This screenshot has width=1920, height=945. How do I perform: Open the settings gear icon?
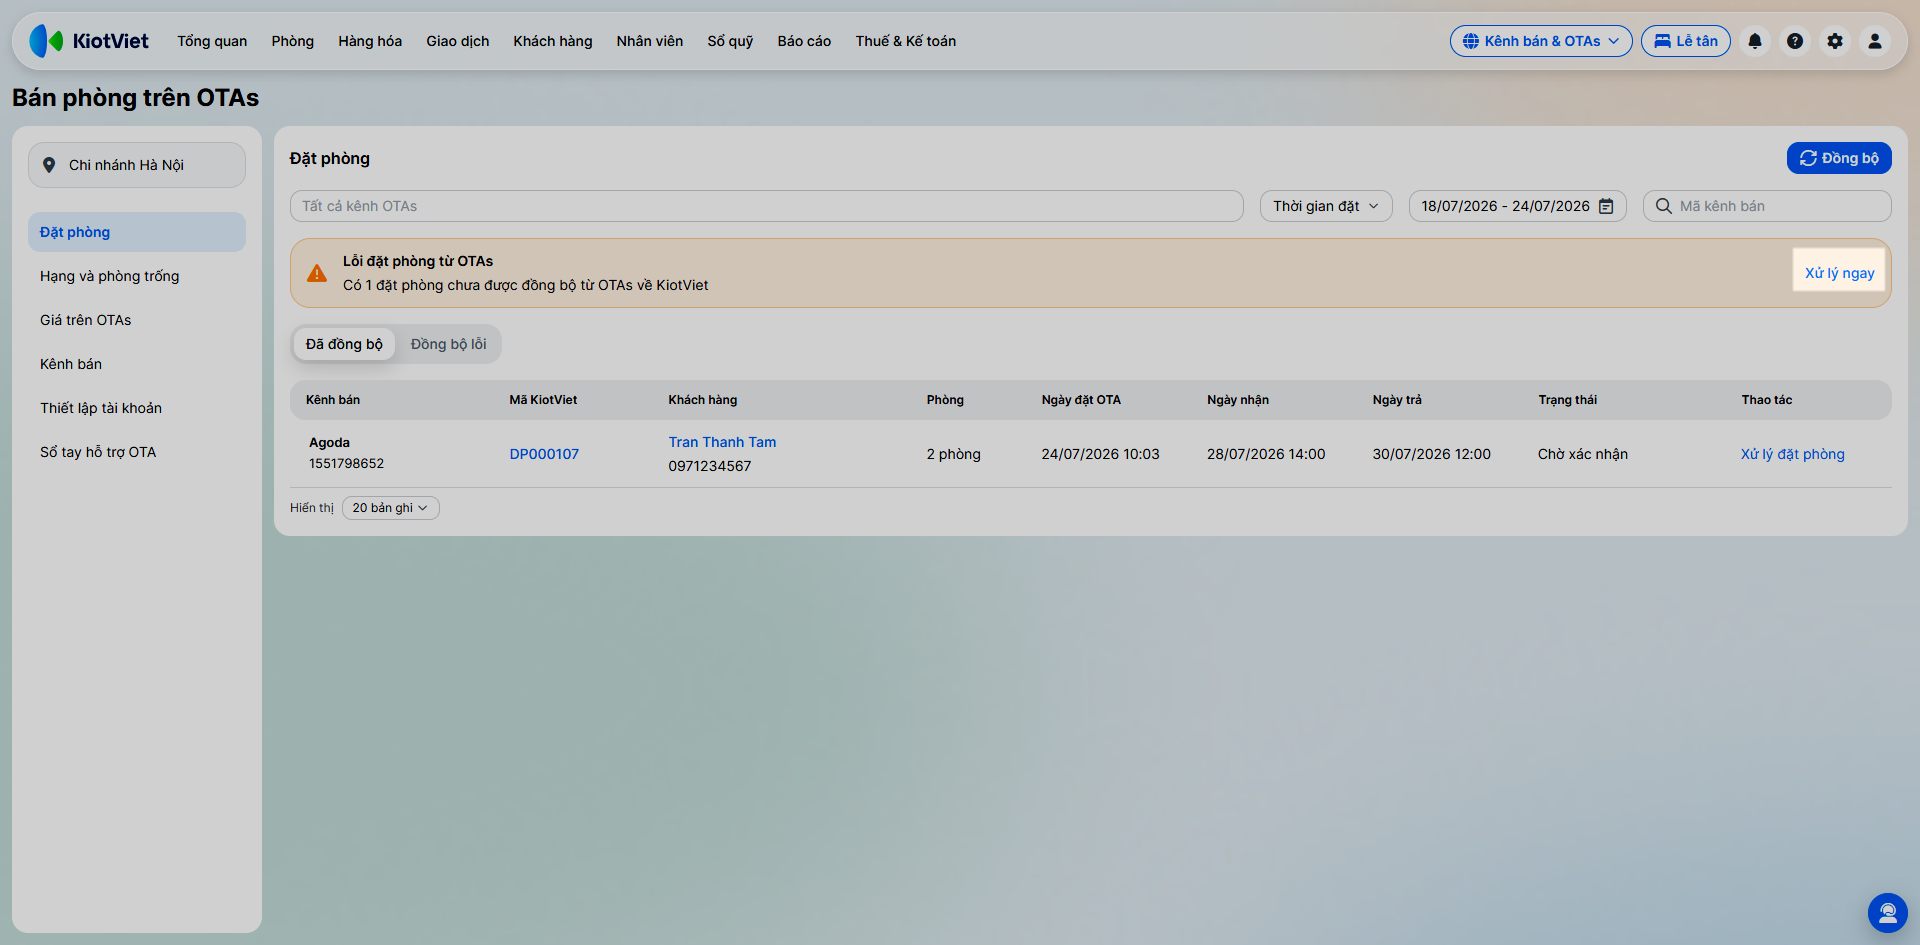pos(1835,41)
